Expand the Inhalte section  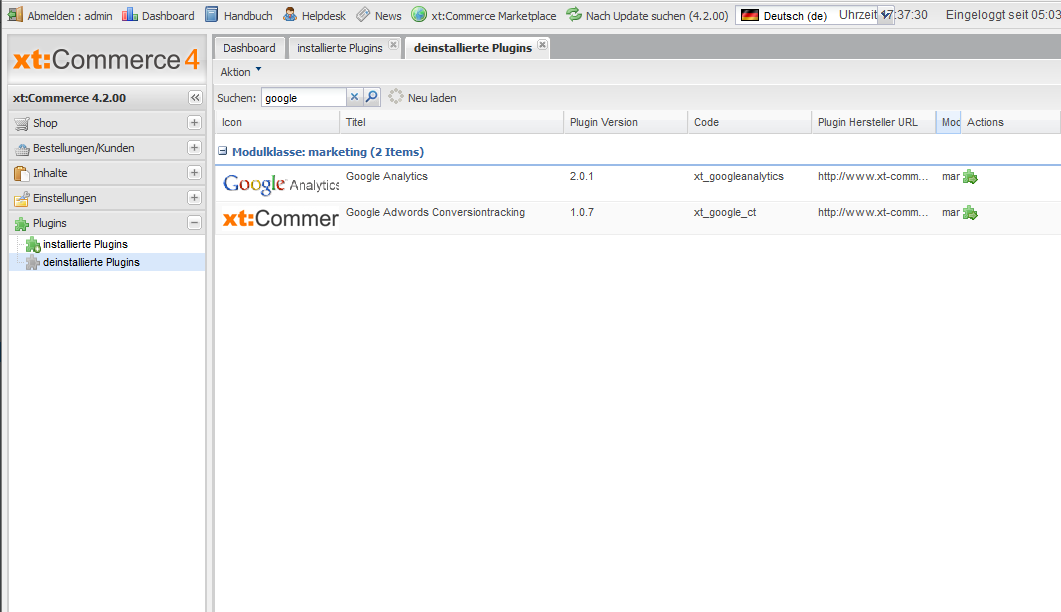point(194,173)
